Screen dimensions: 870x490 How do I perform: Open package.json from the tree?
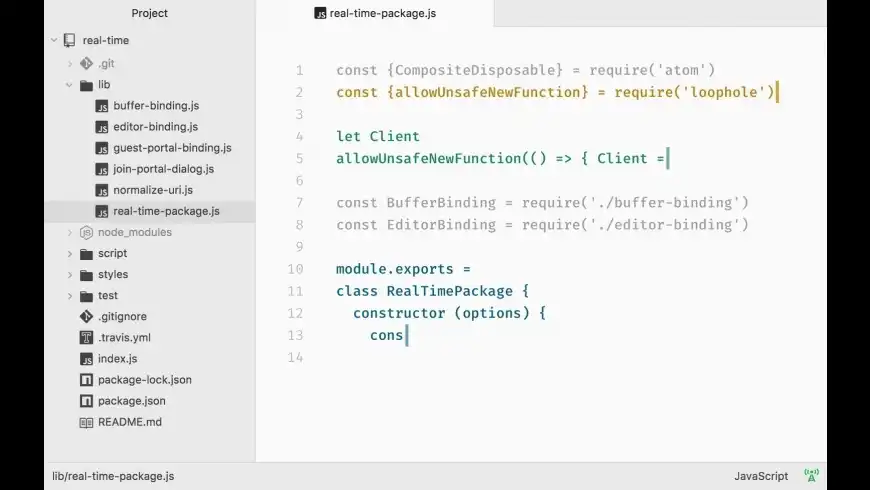click(131, 401)
